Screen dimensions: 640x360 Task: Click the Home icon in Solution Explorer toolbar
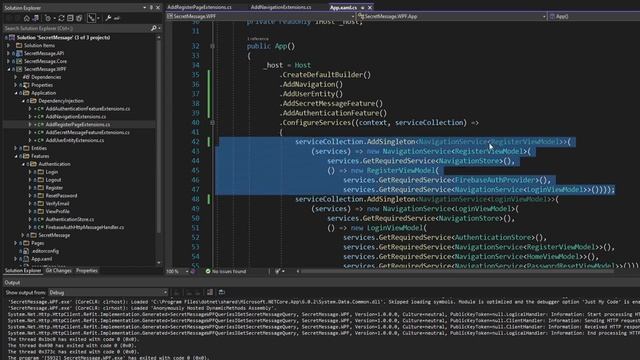pyautogui.click(x=27, y=18)
